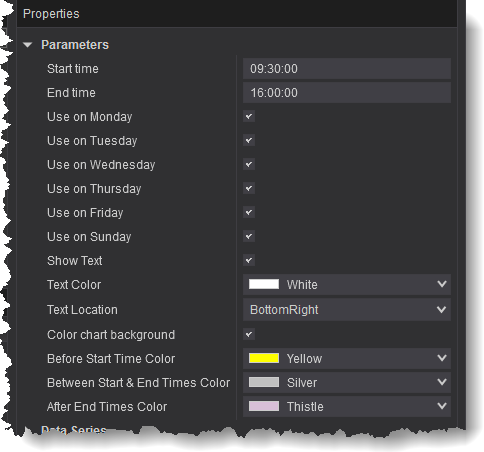This screenshot has width=484, height=452.
Task: Toggle Use on Tuesday checkbox
Action: pos(249,141)
